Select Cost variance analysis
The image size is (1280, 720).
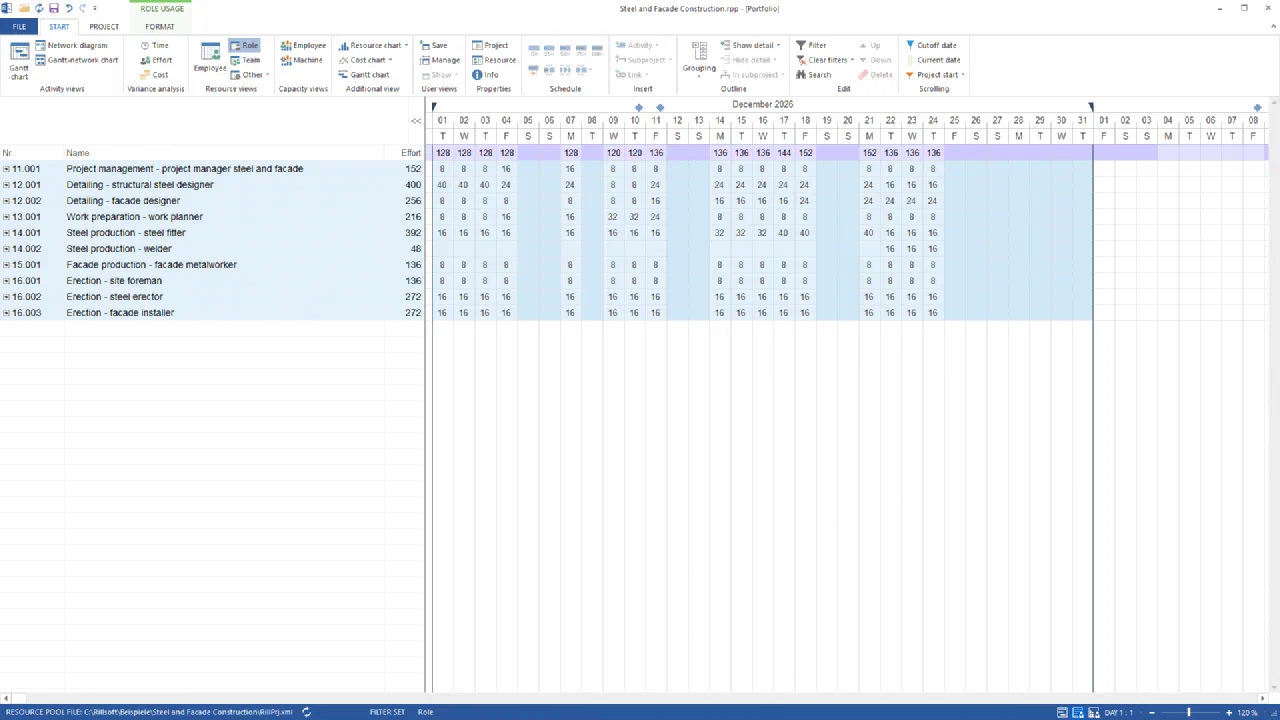click(154, 75)
